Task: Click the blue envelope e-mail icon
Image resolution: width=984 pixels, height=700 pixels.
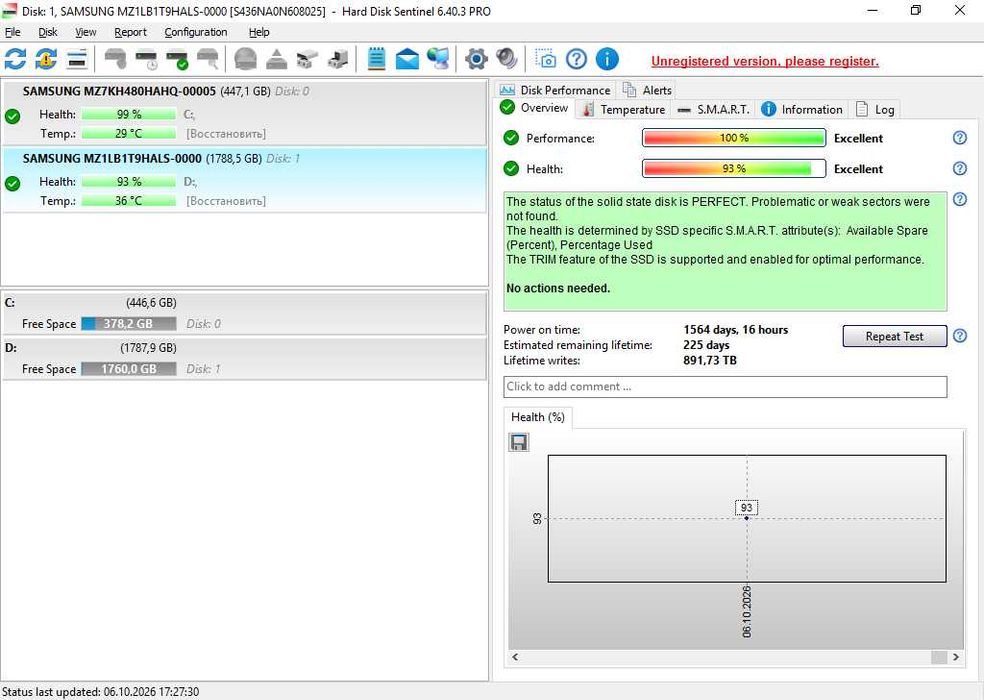Action: pos(407,60)
